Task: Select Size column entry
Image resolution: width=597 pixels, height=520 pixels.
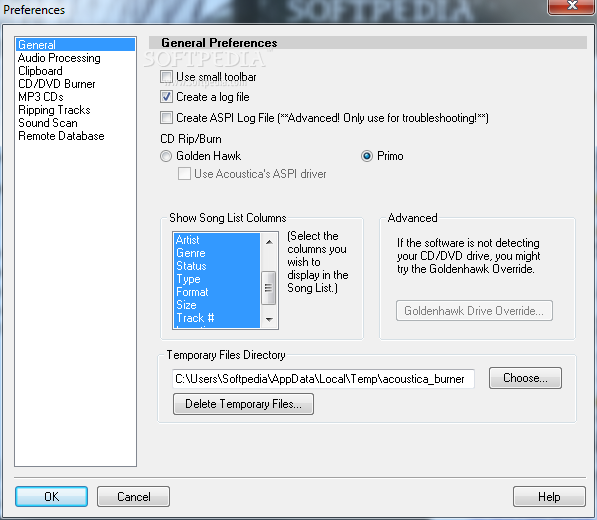Action: (x=217, y=305)
